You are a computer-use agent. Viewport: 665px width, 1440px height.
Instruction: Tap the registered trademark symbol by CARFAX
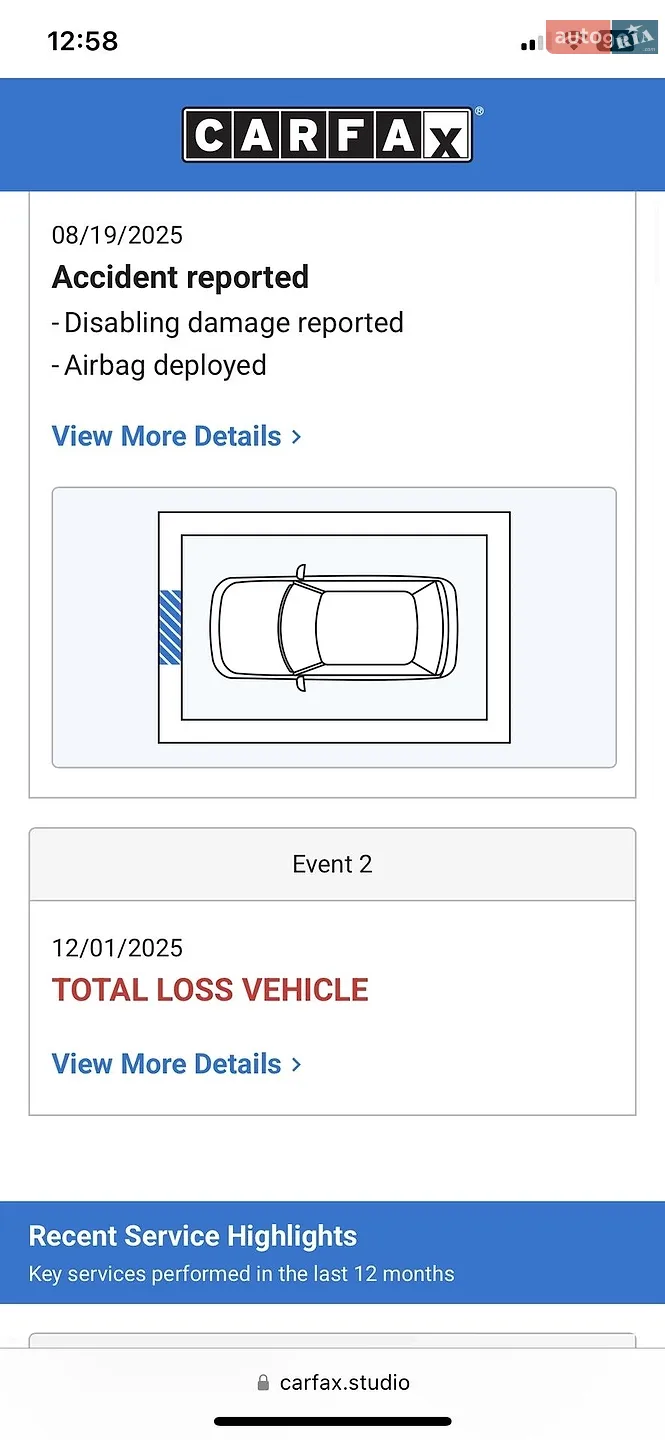pyautogui.click(x=478, y=112)
